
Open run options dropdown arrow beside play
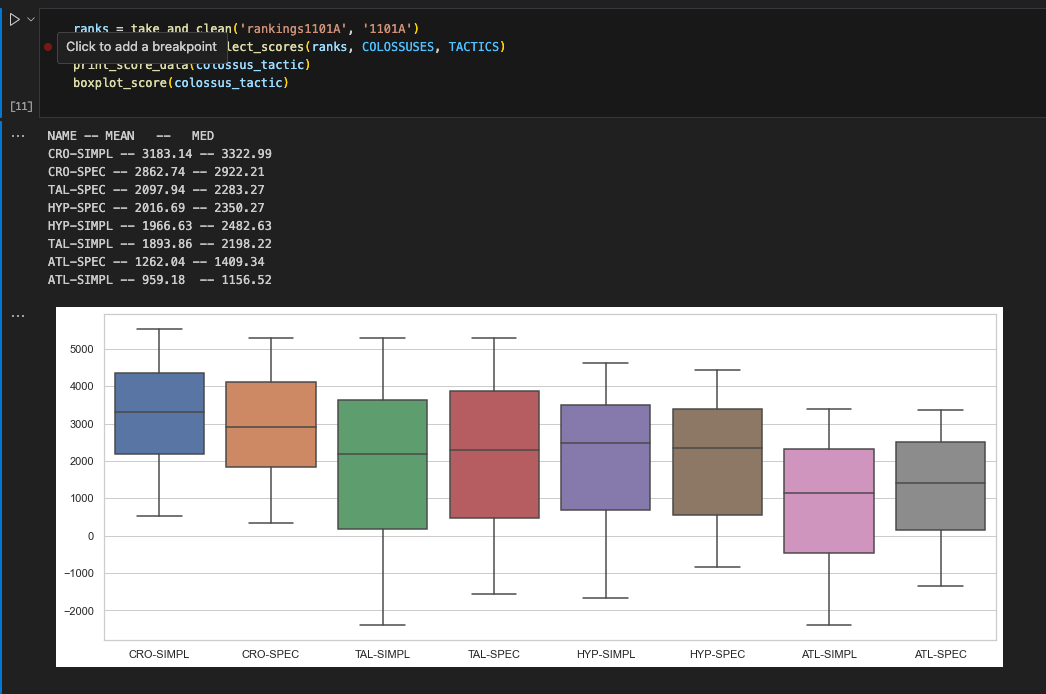point(31,20)
